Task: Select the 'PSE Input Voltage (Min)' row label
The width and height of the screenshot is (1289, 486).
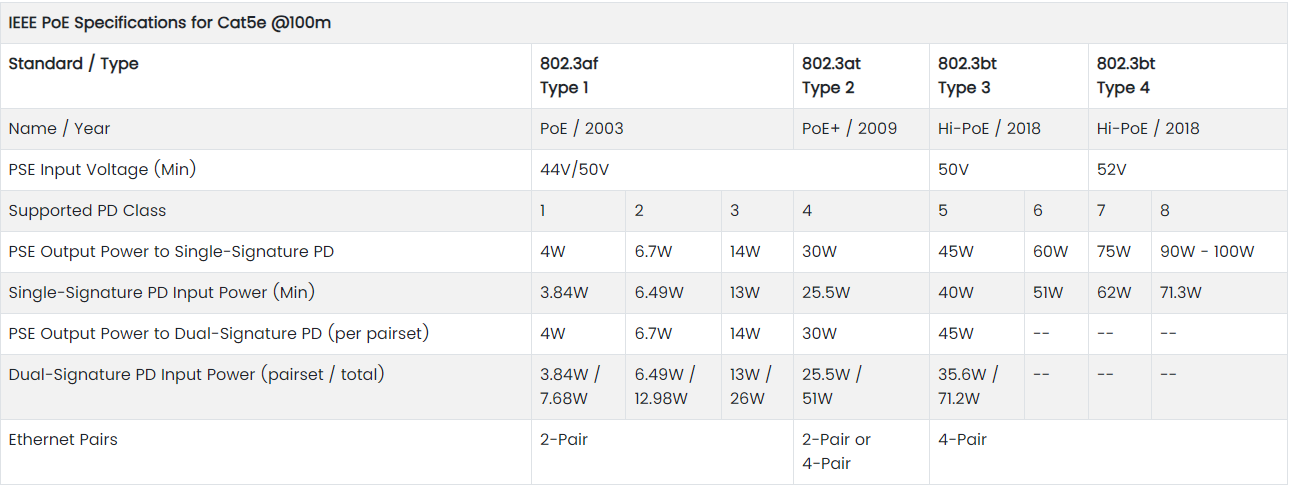Action: pos(102,170)
